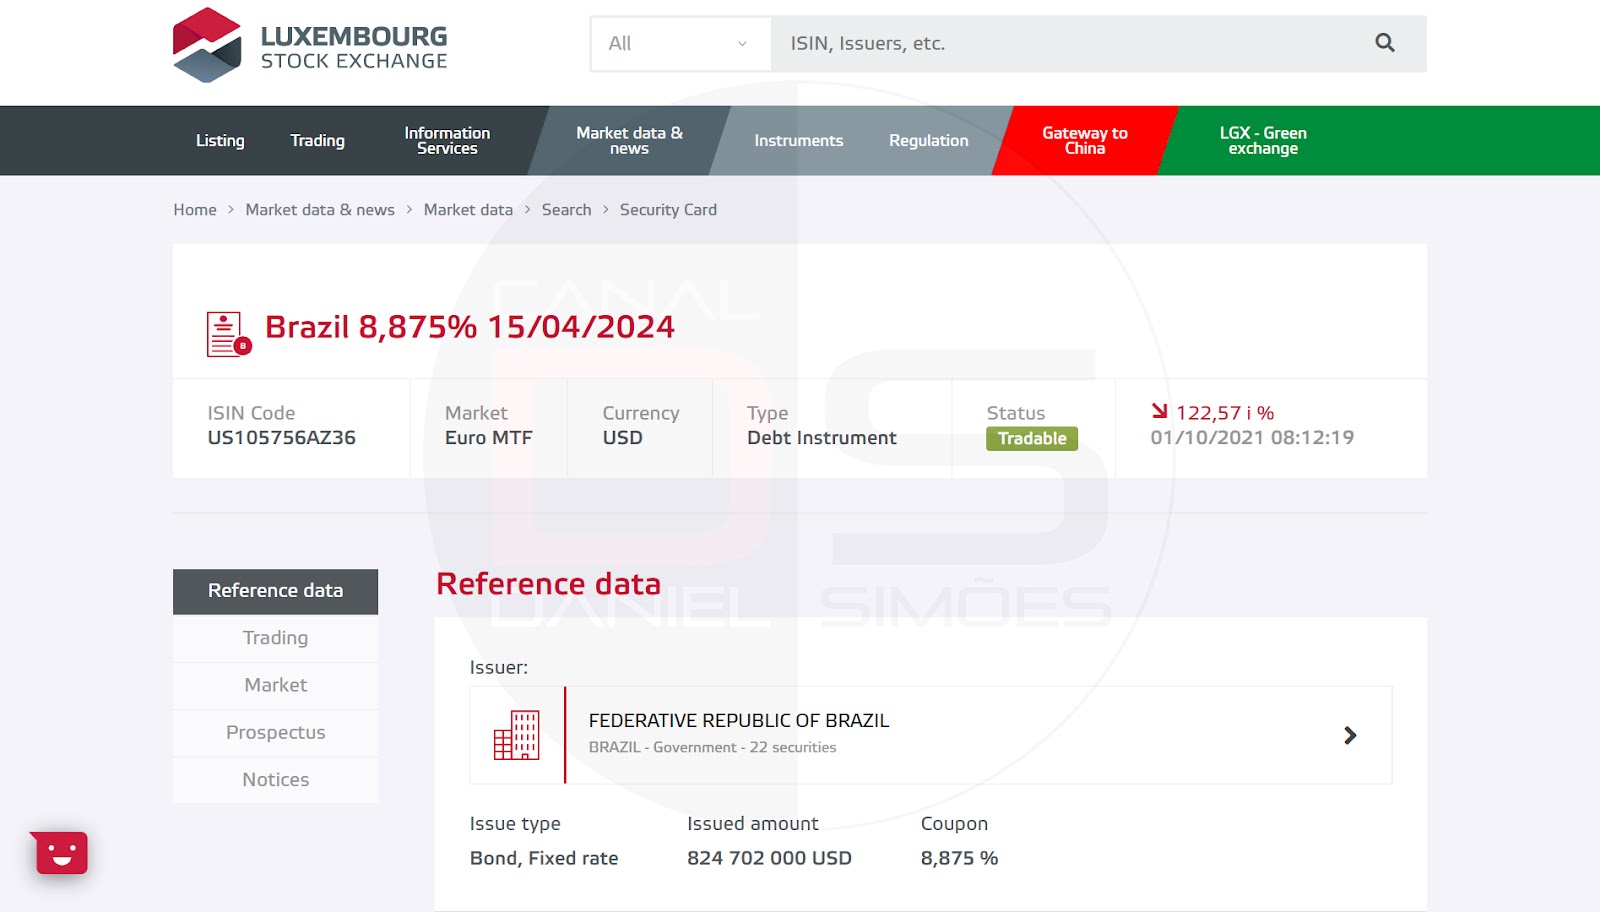Open Market data & news menu
Screen dimensions: 1600x912
coord(629,141)
